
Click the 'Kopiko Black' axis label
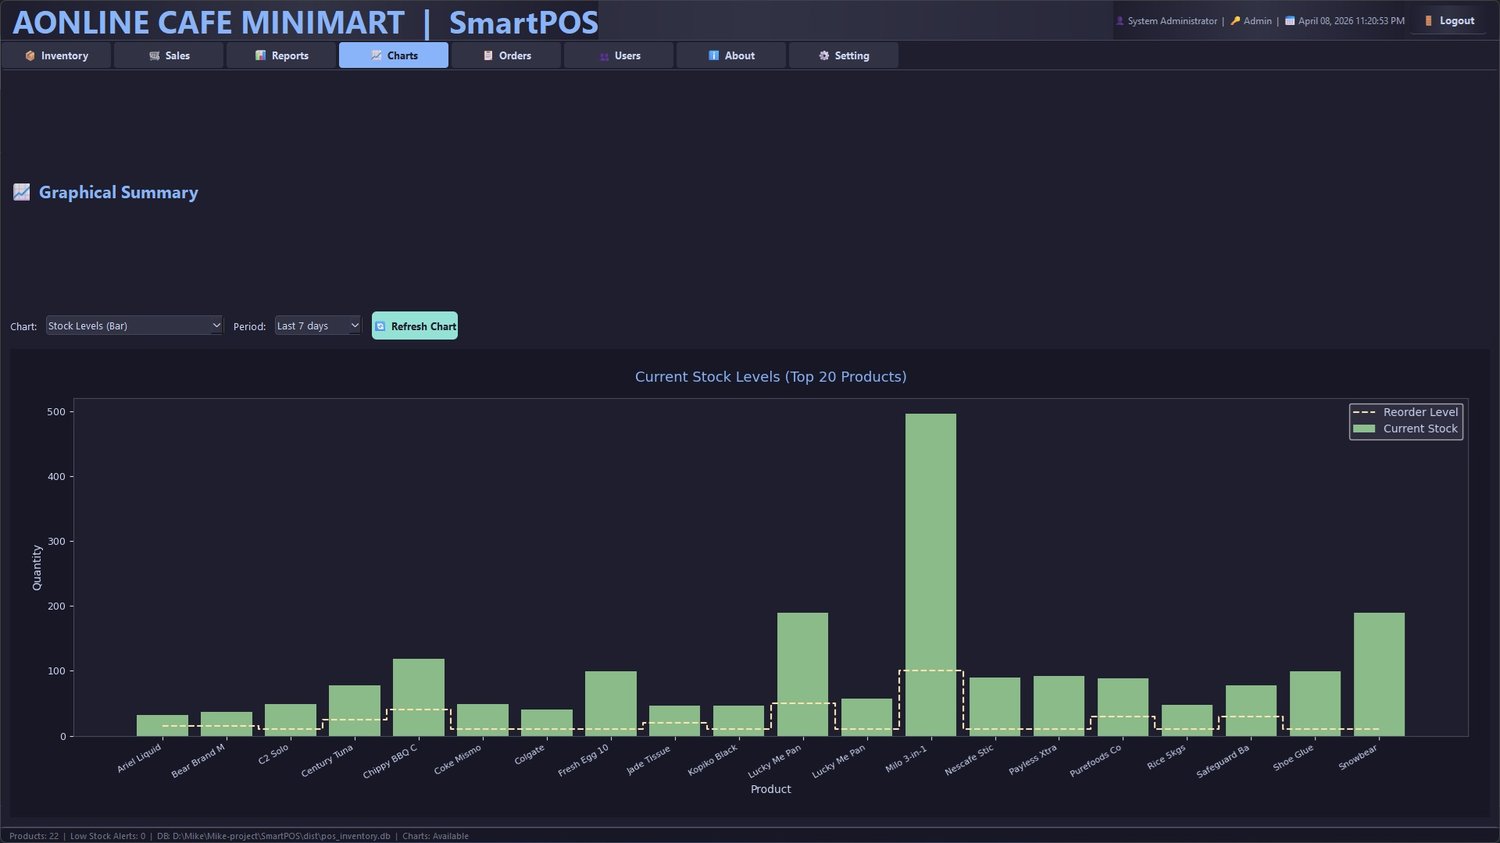click(x=713, y=760)
